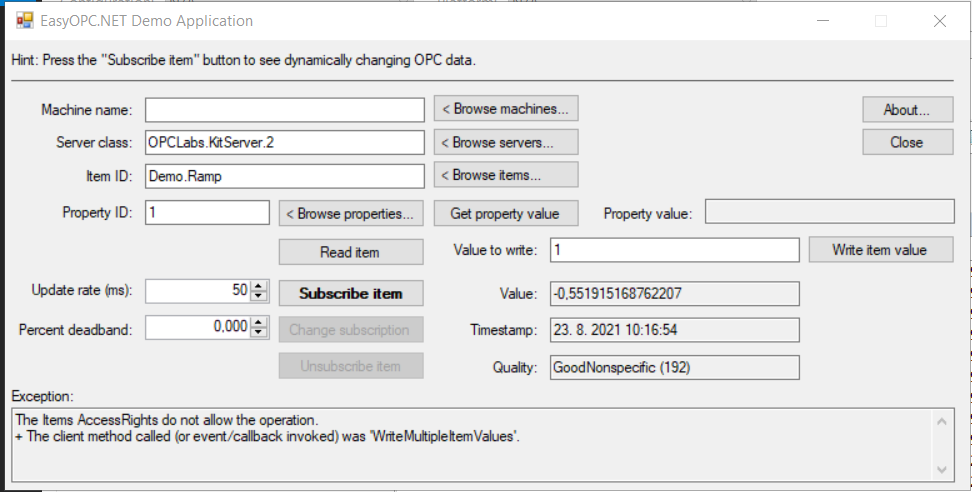Click the 'Value to write:' label
This screenshot has height=492, width=972.
[x=495, y=250]
